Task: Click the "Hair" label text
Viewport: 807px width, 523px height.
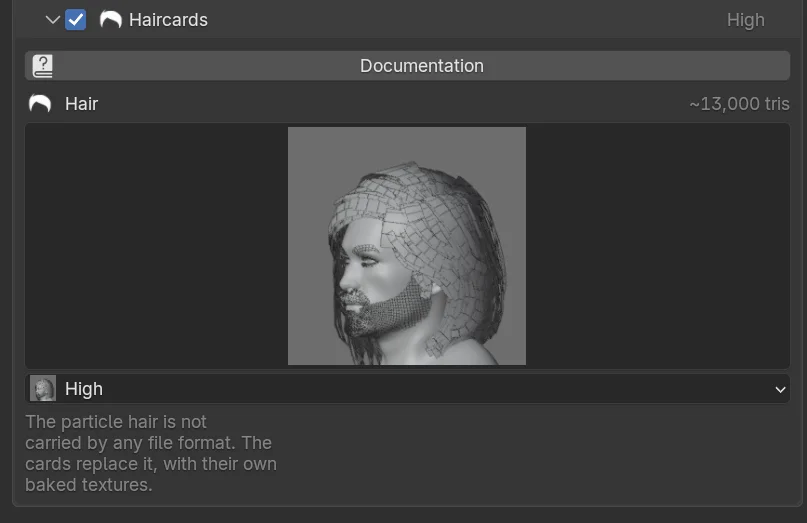Action: click(x=81, y=104)
